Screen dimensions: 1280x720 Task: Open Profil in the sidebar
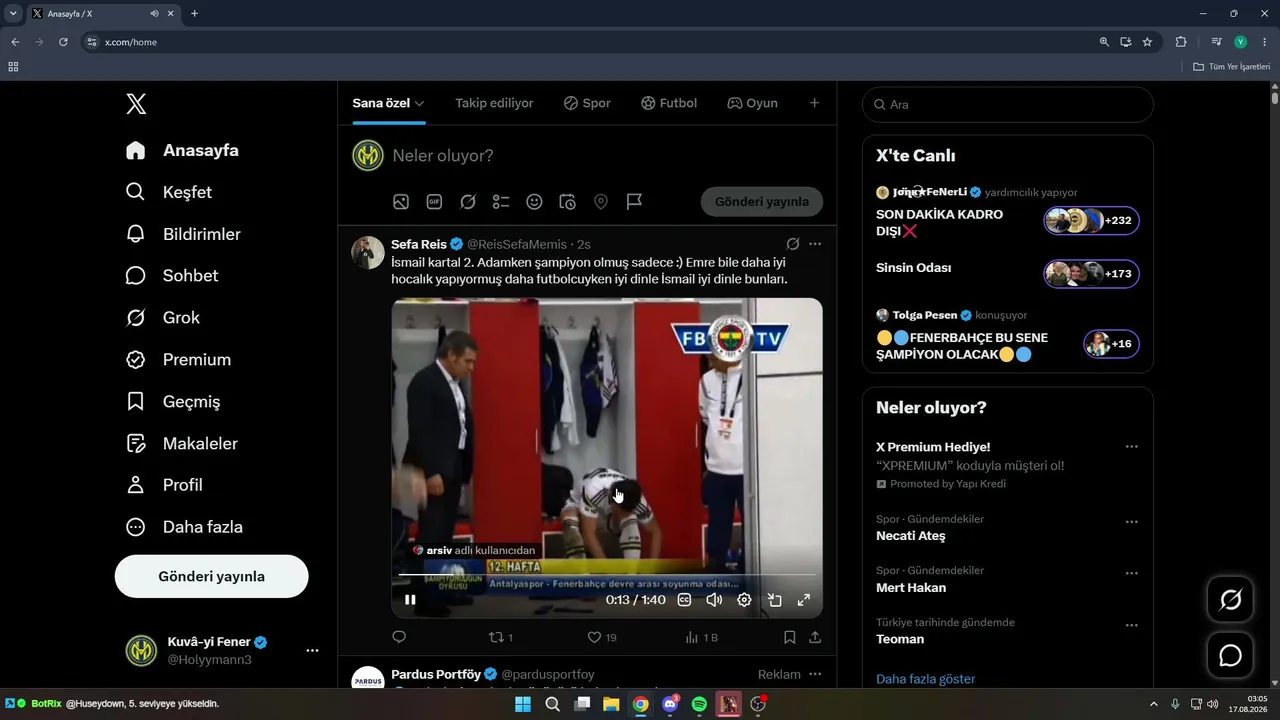(x=163, y=485)
